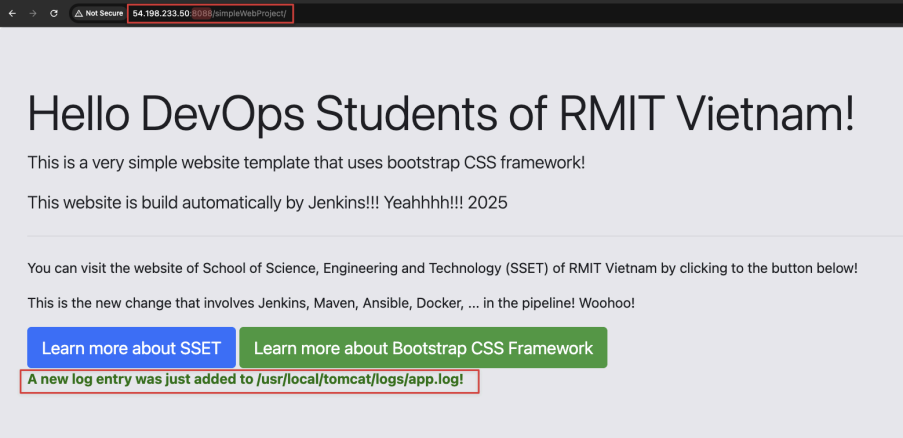
Task: Open Learn more about SSET button
Action: click(131, 348)
